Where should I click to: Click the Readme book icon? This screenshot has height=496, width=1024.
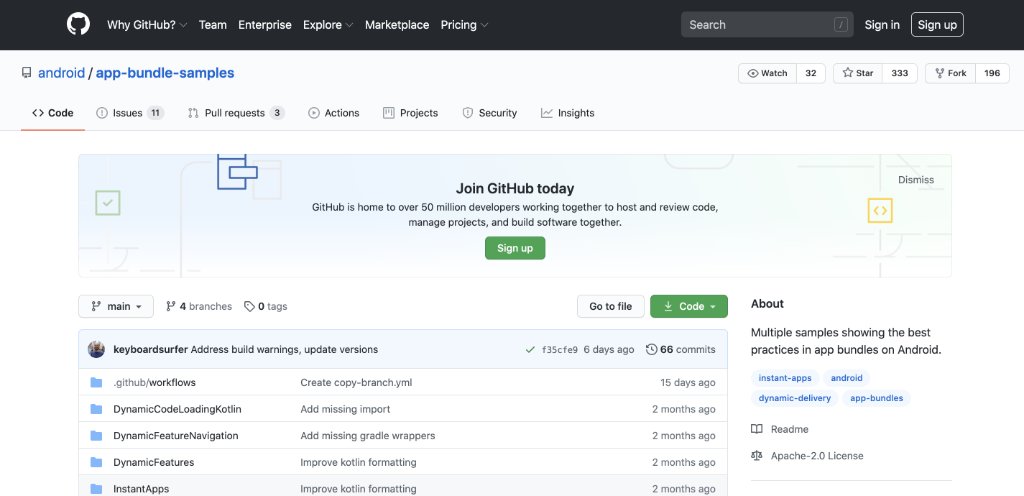pos(757,429)
